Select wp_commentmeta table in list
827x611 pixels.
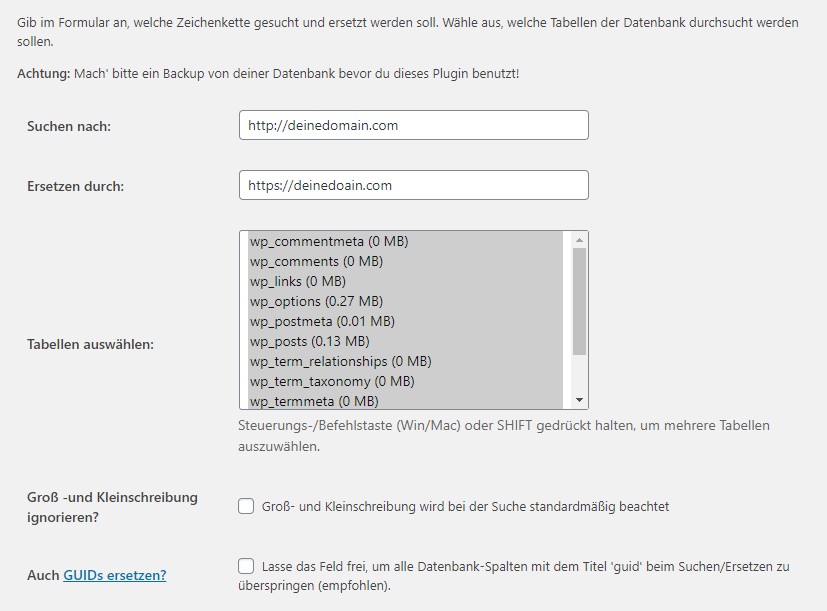406,241
